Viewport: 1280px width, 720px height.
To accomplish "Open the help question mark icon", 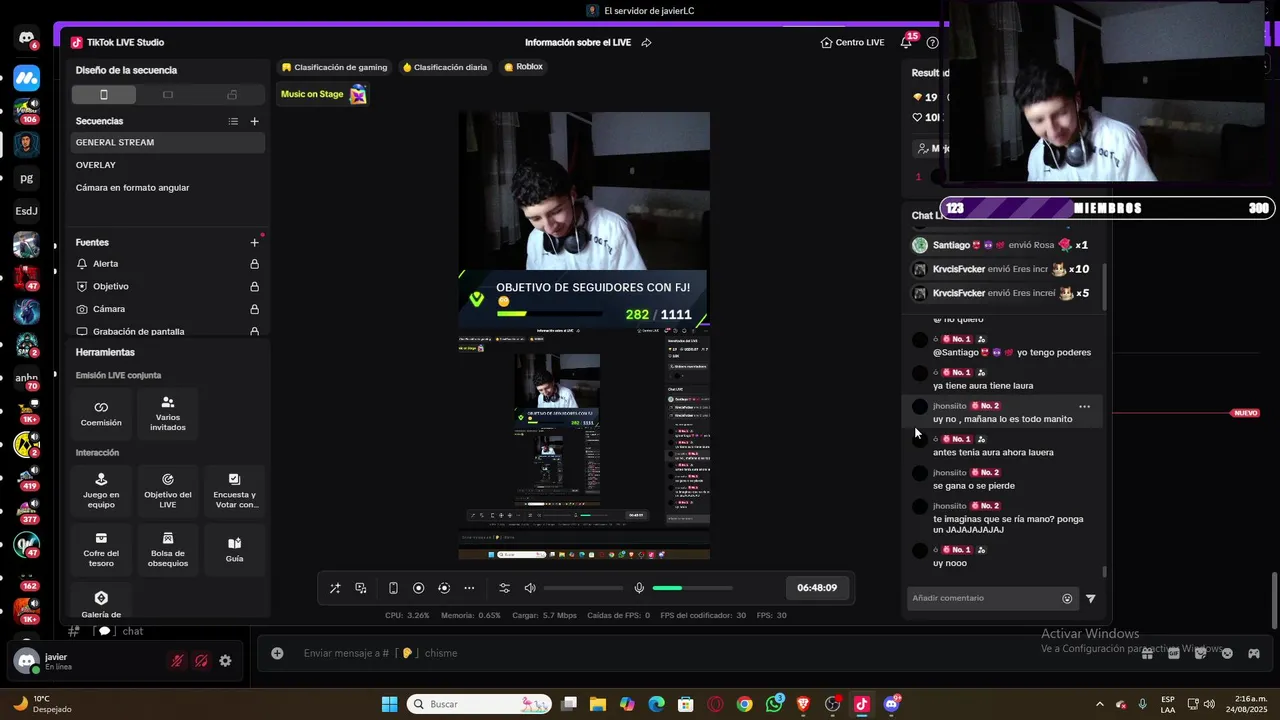I will tap(933, 43).
